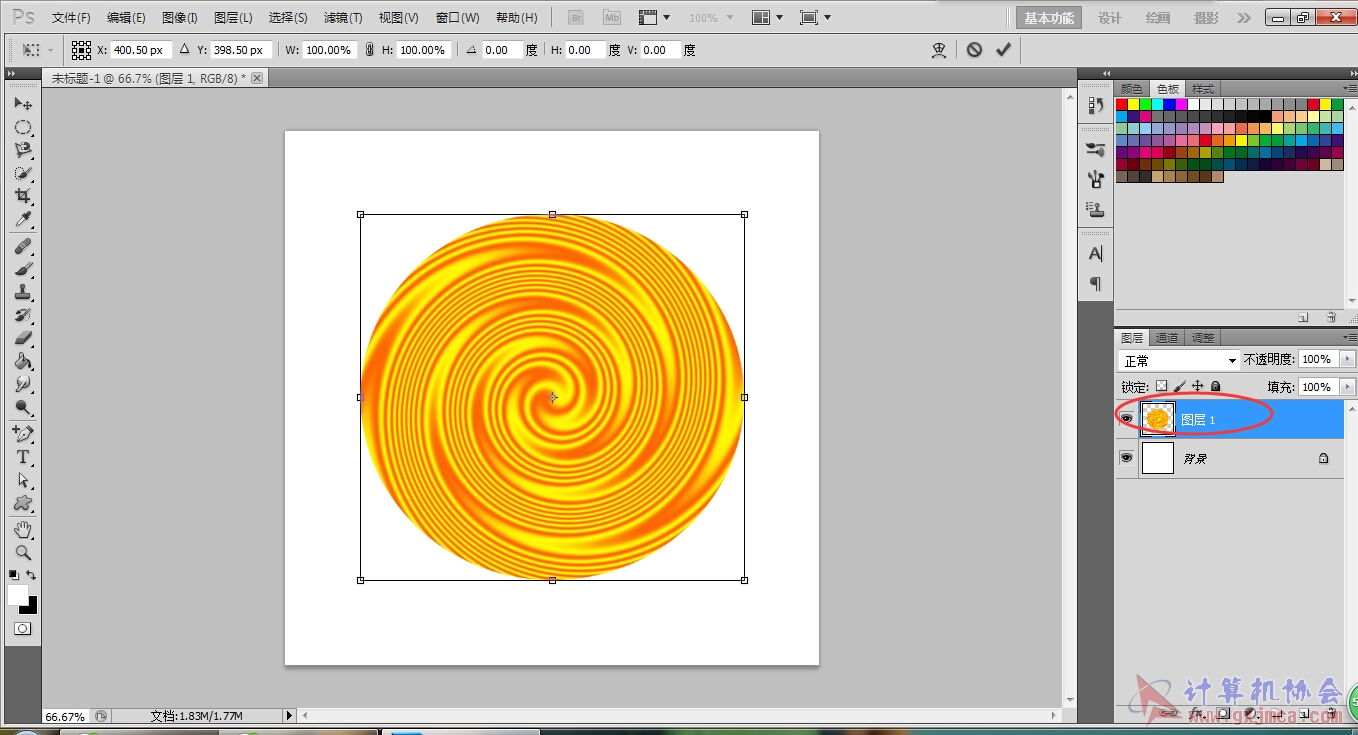Open the layers panel options menu
The width and height of the screenshot is (1358, 735).
coord(1349,338)
